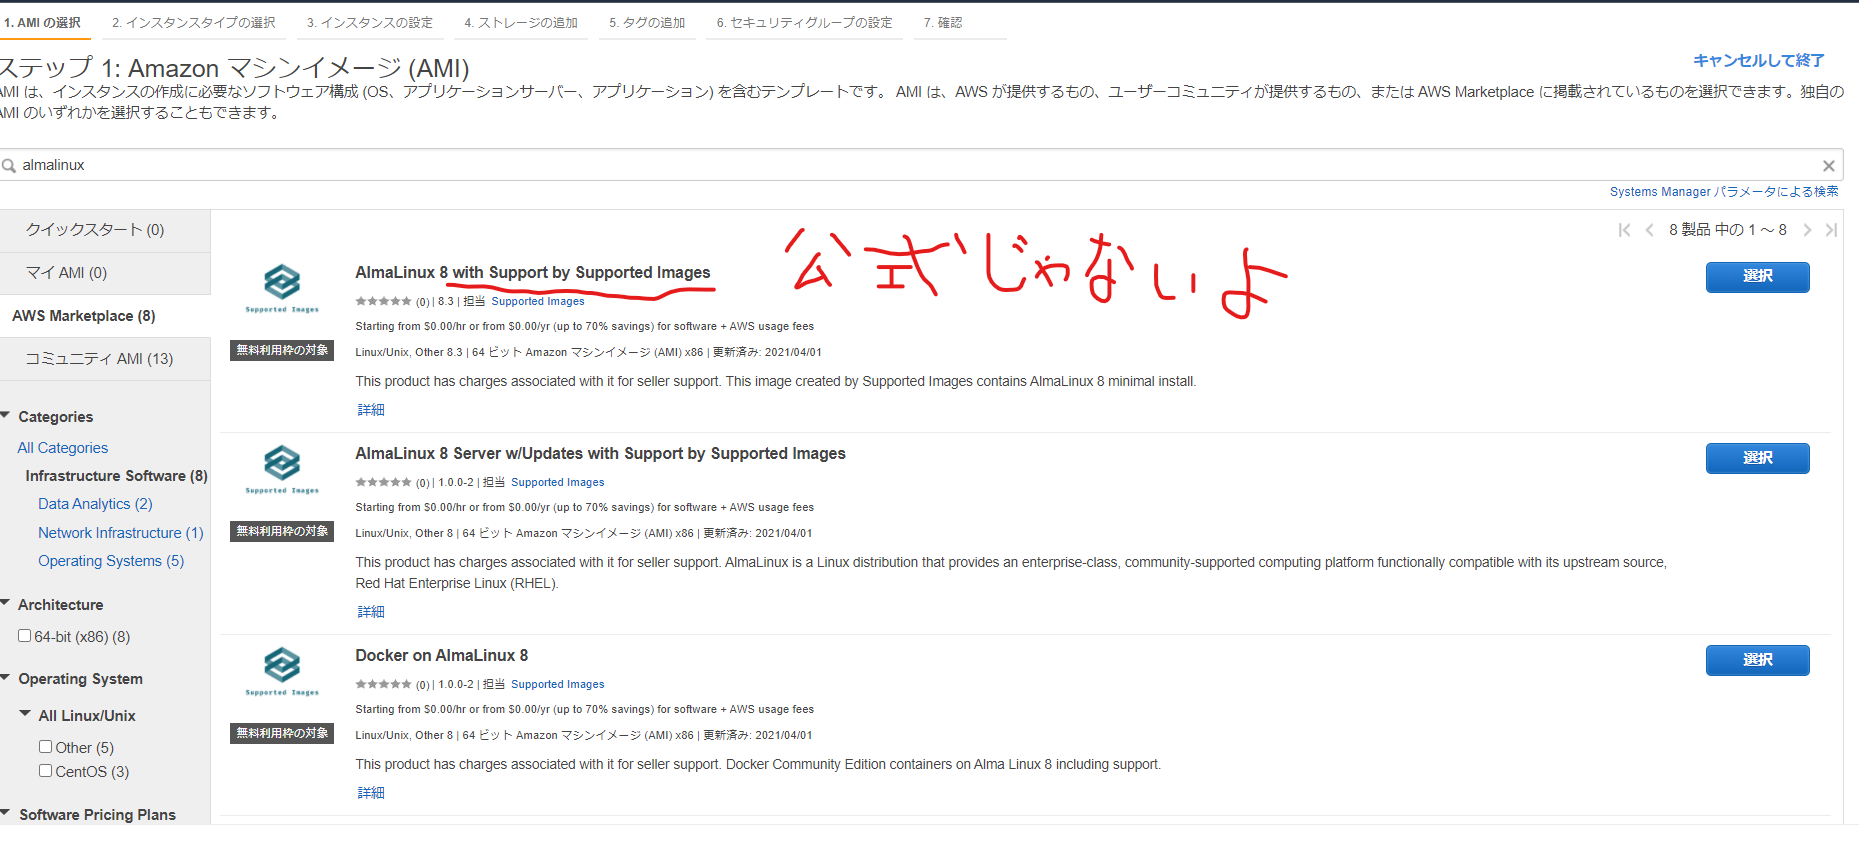Image resolution: width=1859 pixels, height=842 pixels.
Task: Focus the almalinux AMI search field
Action: [920, 165]
